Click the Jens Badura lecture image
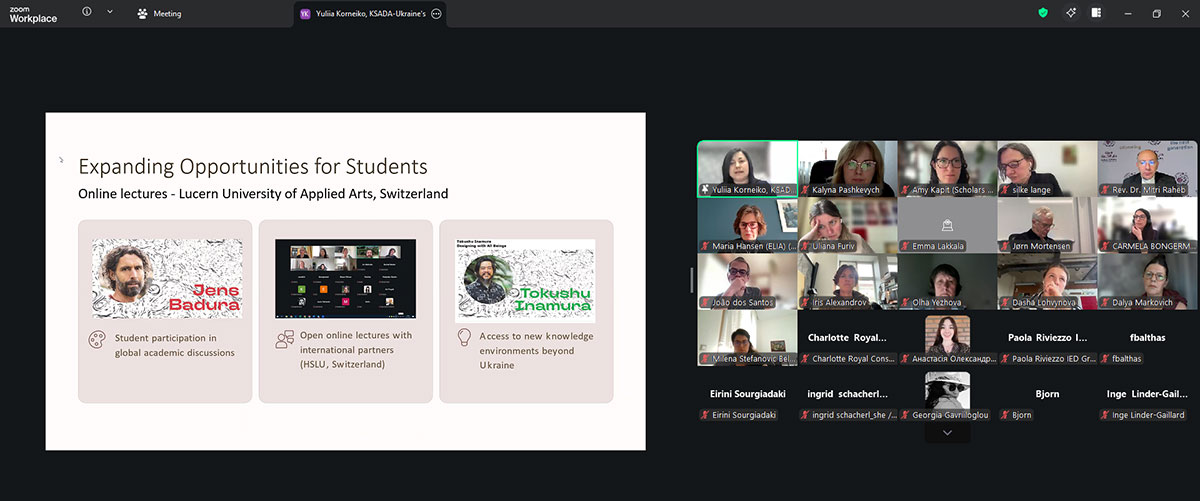 [x=167, y=279]
